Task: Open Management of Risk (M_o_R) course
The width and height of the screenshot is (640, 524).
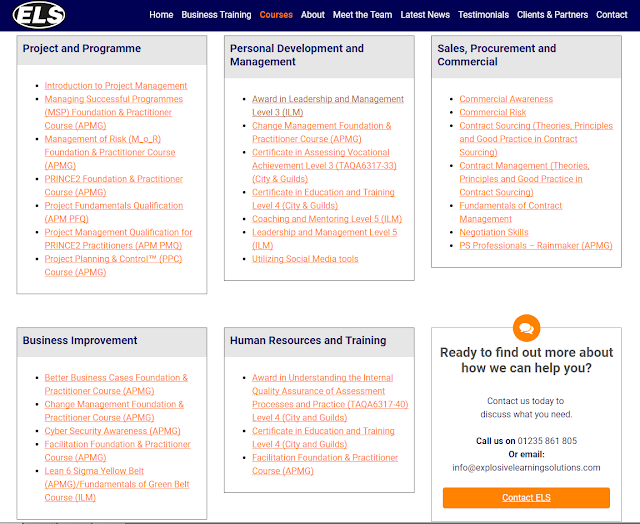Action: (x=110, y=152)
